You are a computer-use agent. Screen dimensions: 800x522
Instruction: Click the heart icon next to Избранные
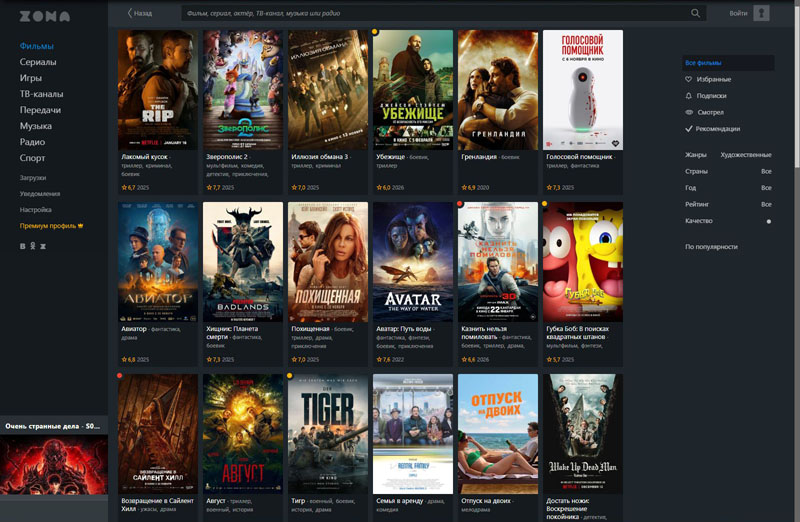(688, 79)
